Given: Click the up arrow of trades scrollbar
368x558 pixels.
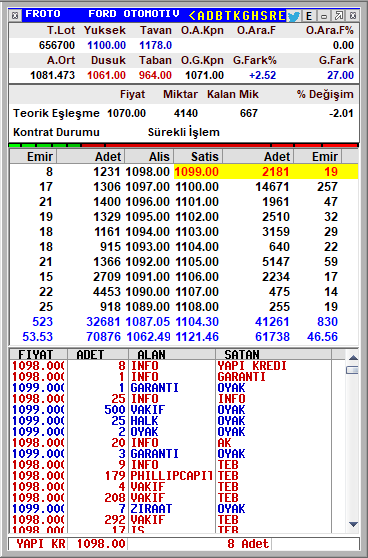Looking at the screenshot, I should [353, 357].
